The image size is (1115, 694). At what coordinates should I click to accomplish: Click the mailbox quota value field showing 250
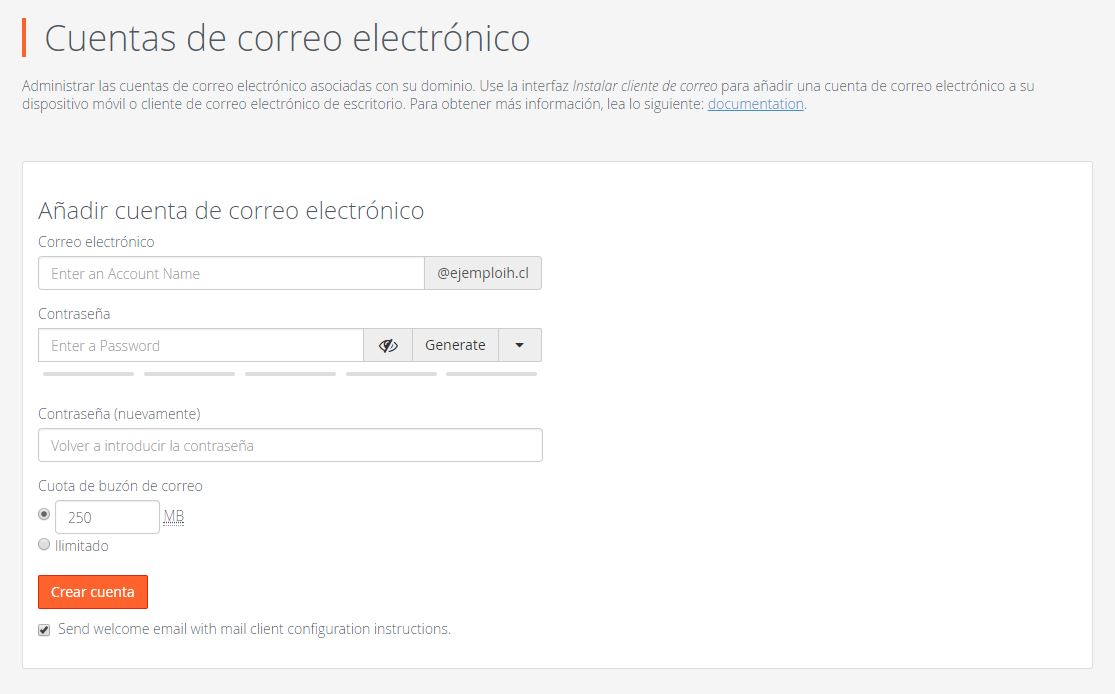click(107, 517)
